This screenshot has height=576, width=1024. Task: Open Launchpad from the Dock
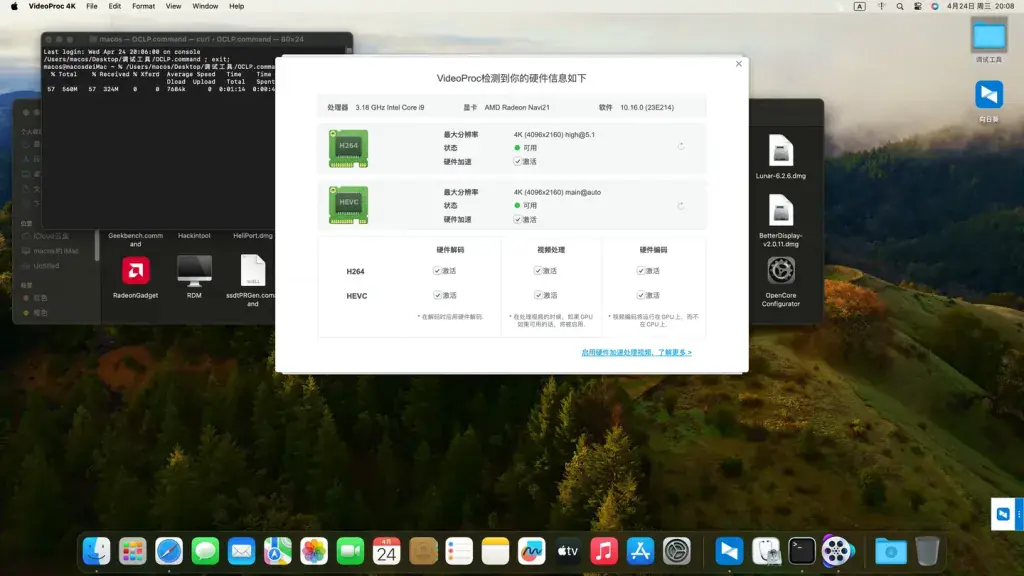[x=133, y=551]
